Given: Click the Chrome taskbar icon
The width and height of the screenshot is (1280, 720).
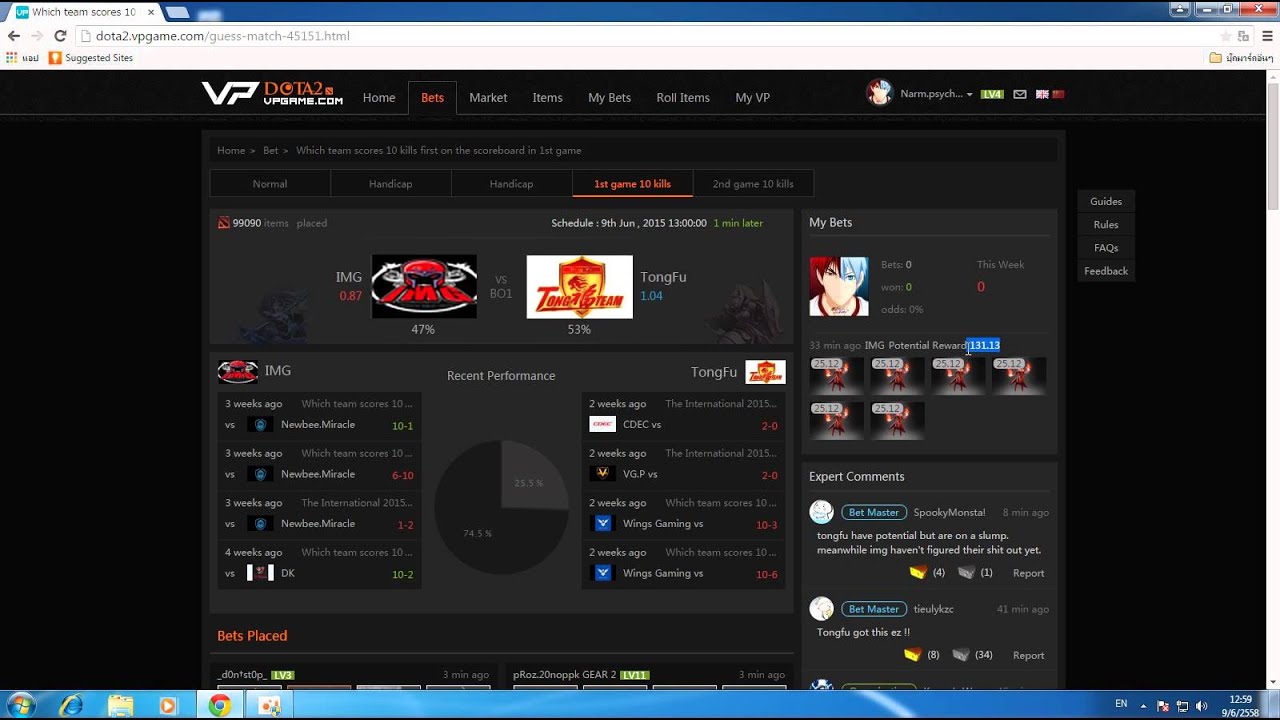Looking at the screenshot, I should (220, 706).
